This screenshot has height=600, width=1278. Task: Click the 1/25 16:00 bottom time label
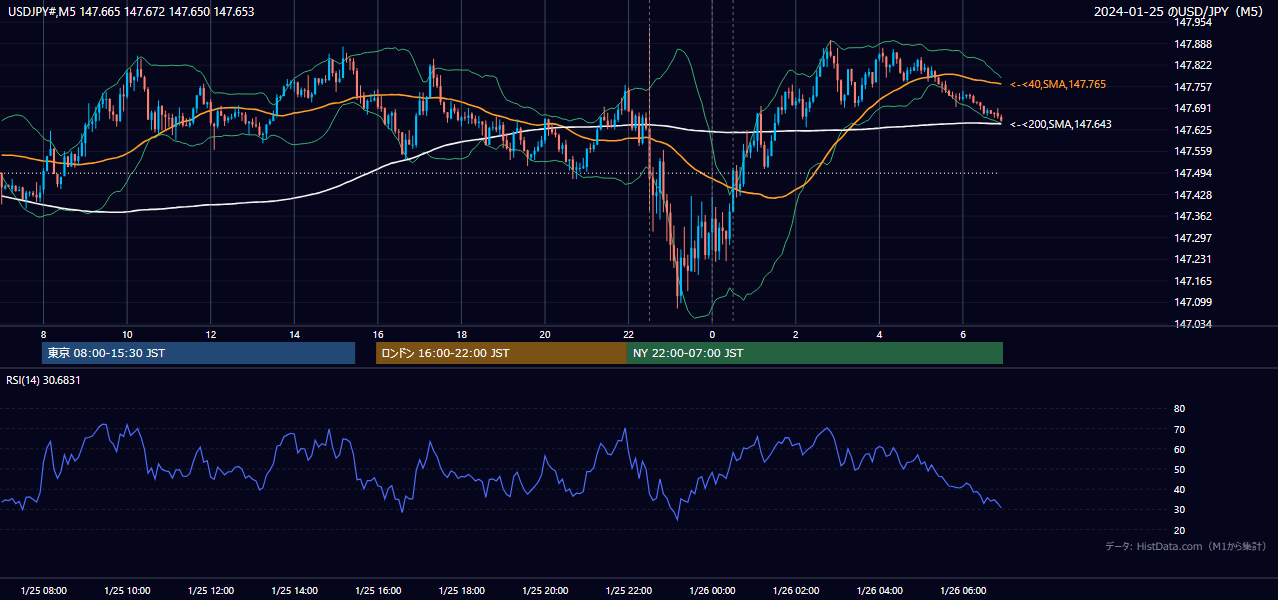378,591
